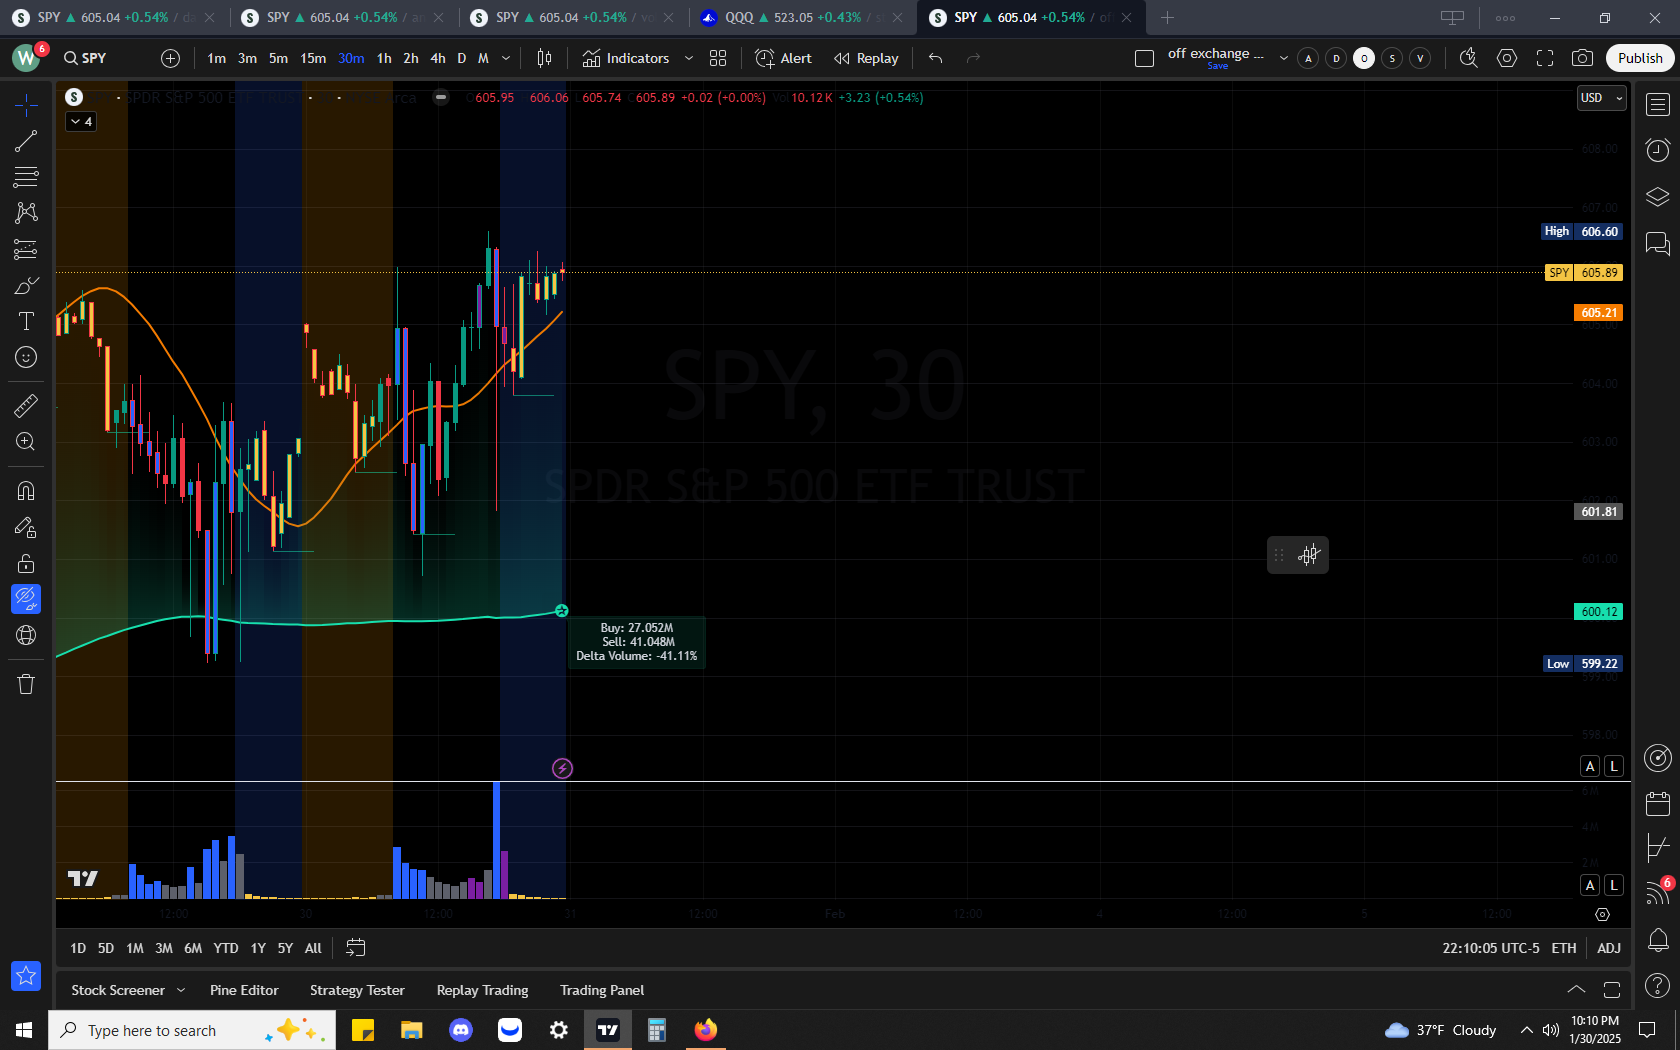1680x1050 pixels.
Task: Switch to the 15m timeframe
Action: click(x=313, y=58)
